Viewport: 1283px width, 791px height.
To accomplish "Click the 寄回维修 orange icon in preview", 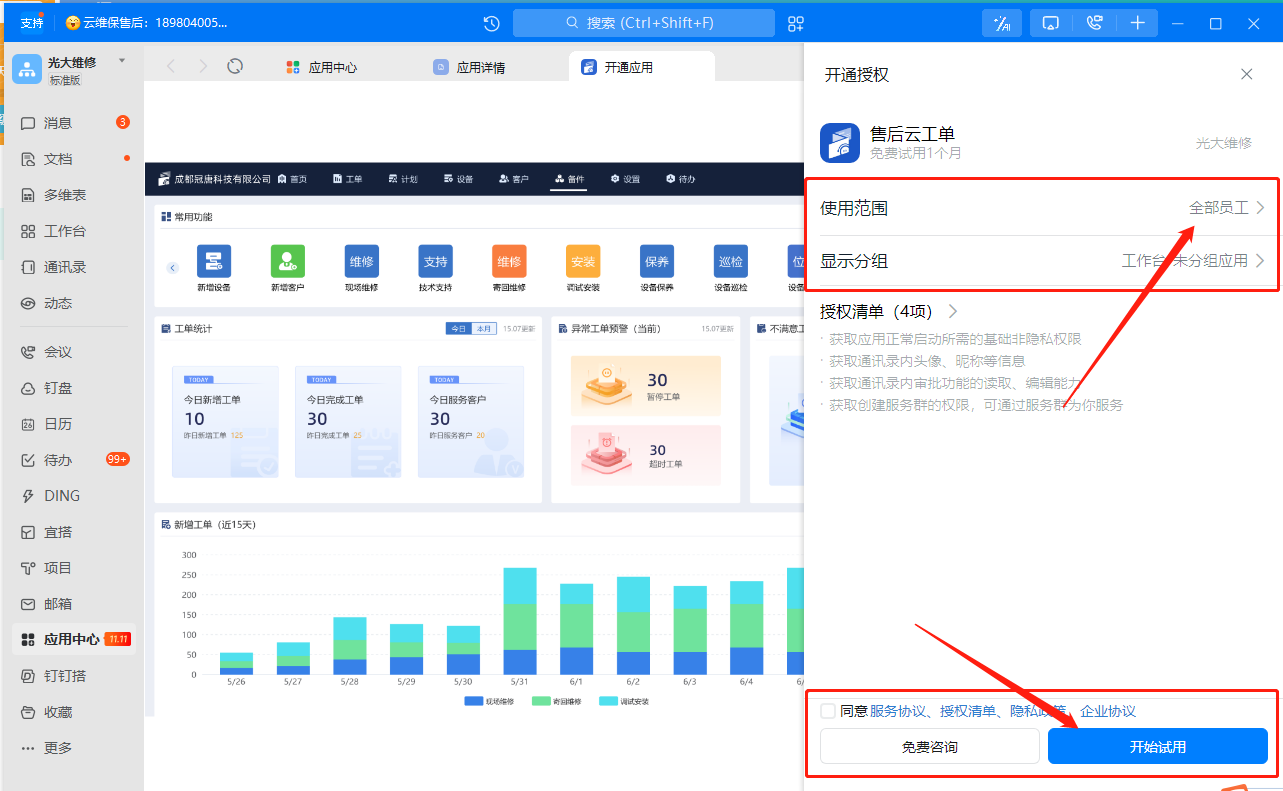I will pos(509,261).
